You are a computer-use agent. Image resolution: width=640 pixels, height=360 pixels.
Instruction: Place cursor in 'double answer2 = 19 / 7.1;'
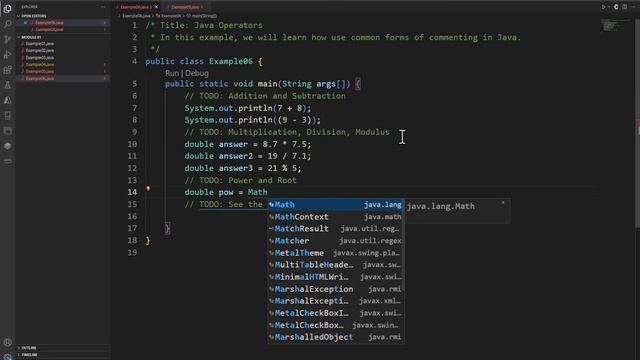247,156
